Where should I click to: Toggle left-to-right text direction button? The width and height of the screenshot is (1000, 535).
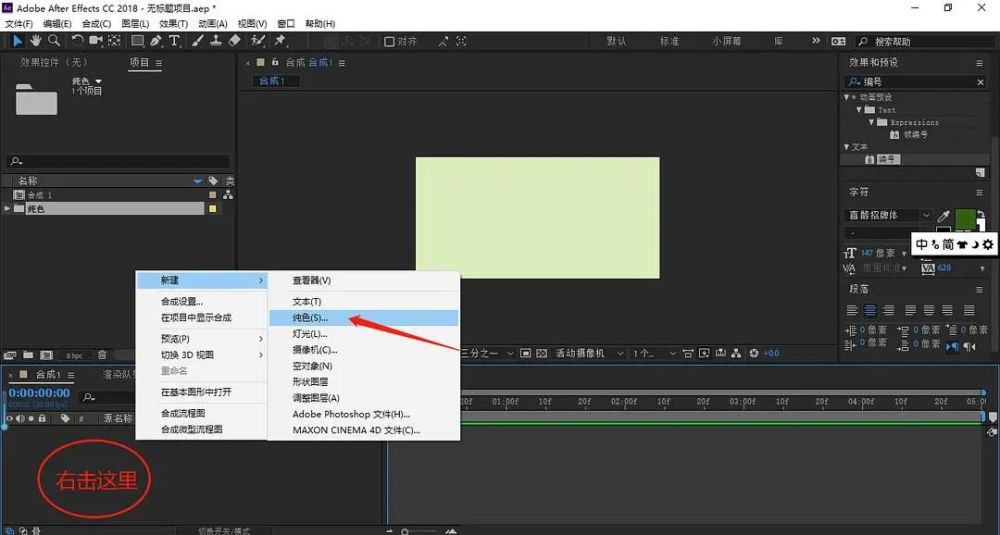(952, 346)
